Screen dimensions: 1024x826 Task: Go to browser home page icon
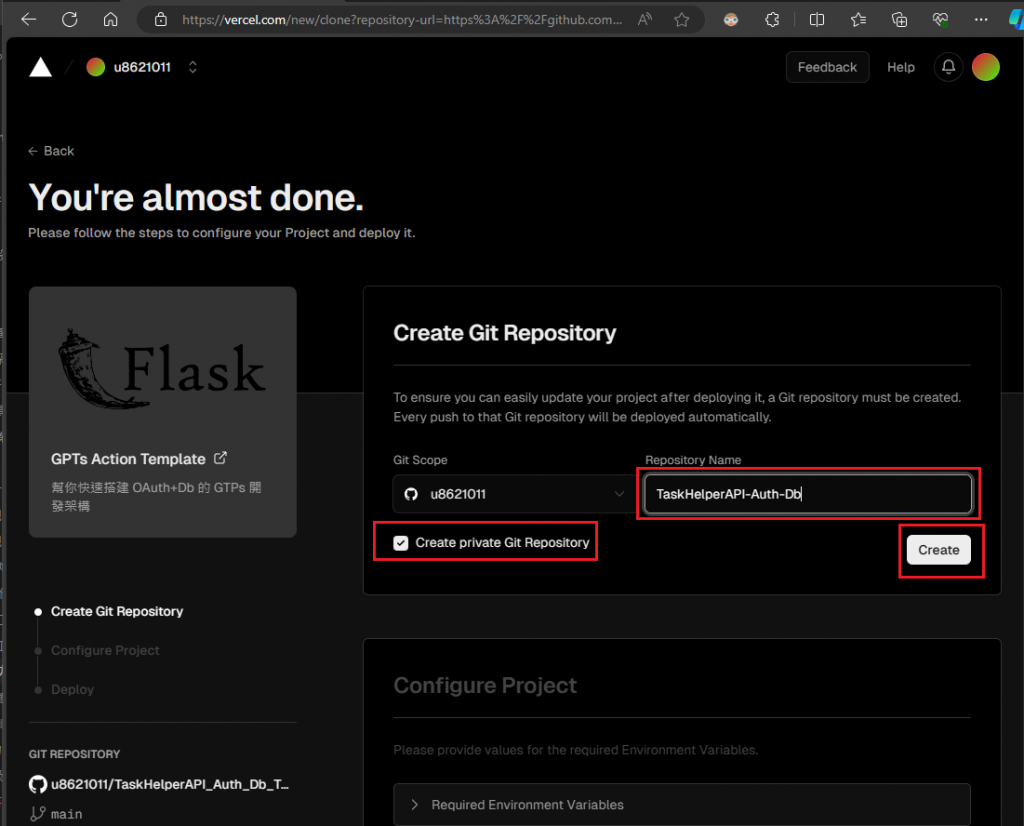[x=110, y=20]
